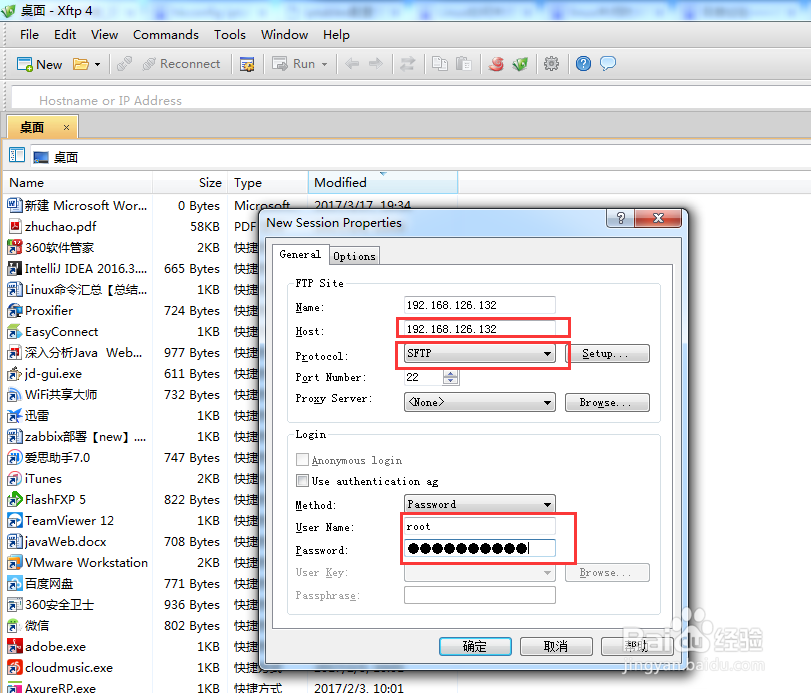The width and height of the screenshot is (811, 693).
Task: Click the Name input field
Action: point(479,305)
